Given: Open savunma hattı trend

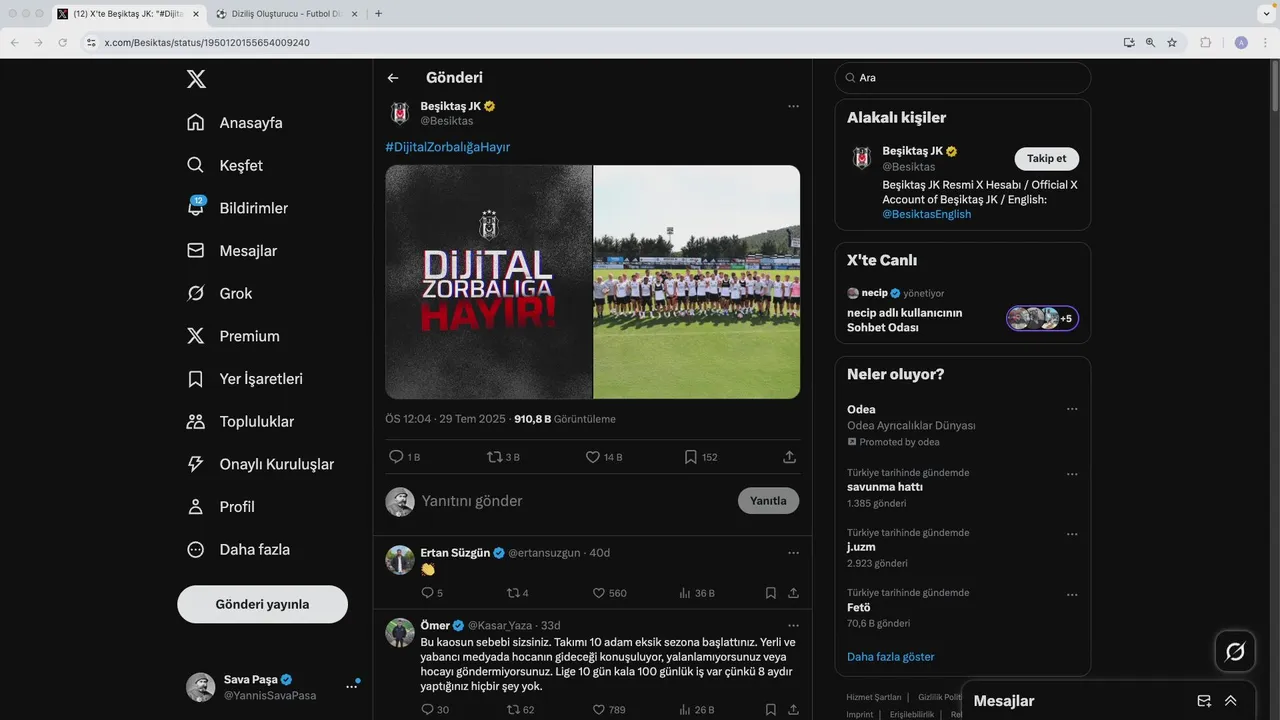Looking at the screenshot, I should (885, 487).
